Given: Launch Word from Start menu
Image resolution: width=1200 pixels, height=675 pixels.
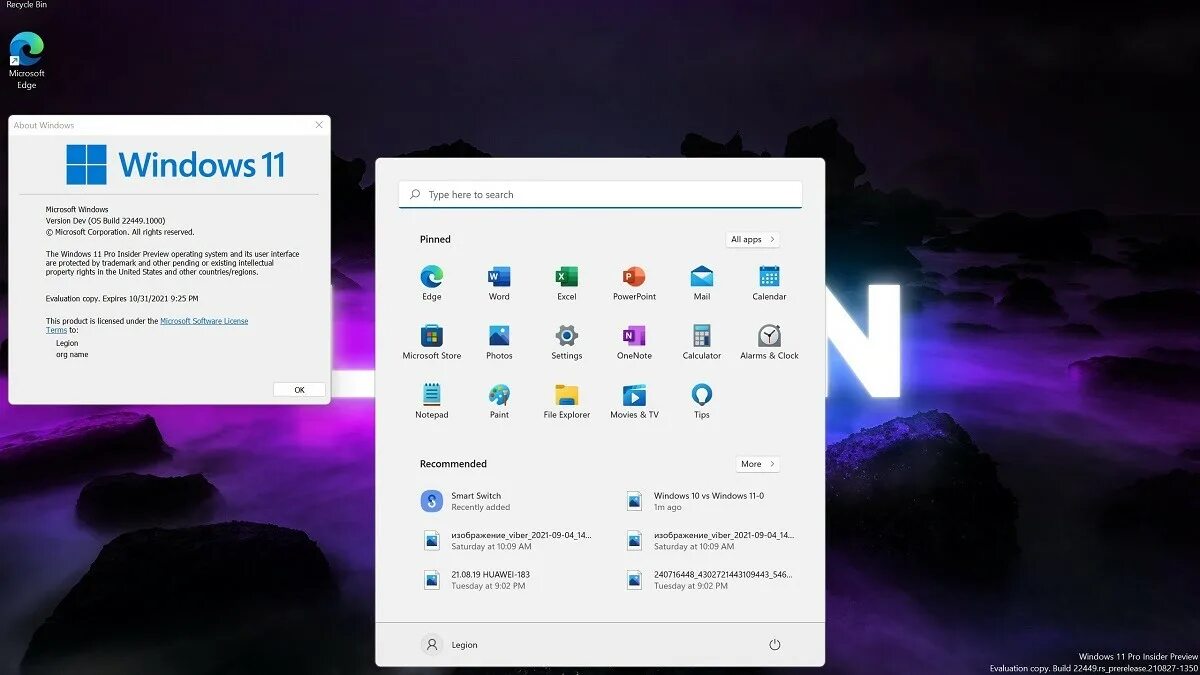Looking at the screenshot, I should (x=499, y=283).
